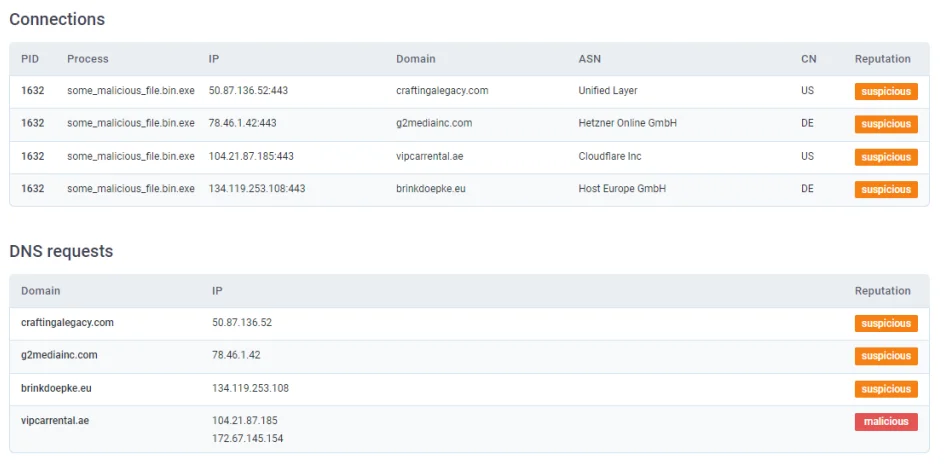Click the suspicious badge for g2mediainc.com DNS
The height and width of the screenshot is (473, 949).
click(x=886, y=356)
